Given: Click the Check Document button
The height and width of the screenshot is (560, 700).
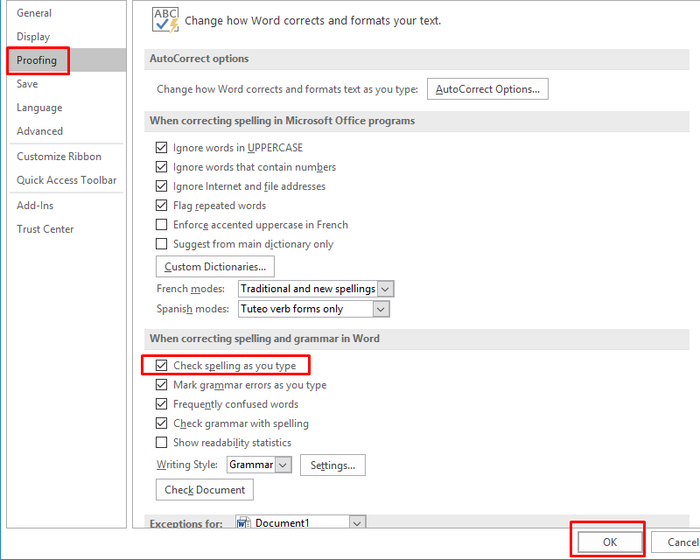Looking at the screenshot, I should (204, 490).
